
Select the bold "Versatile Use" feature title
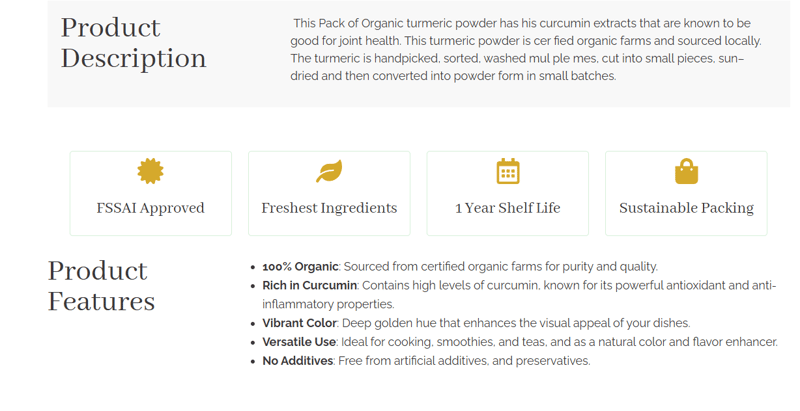pos(299,342)
